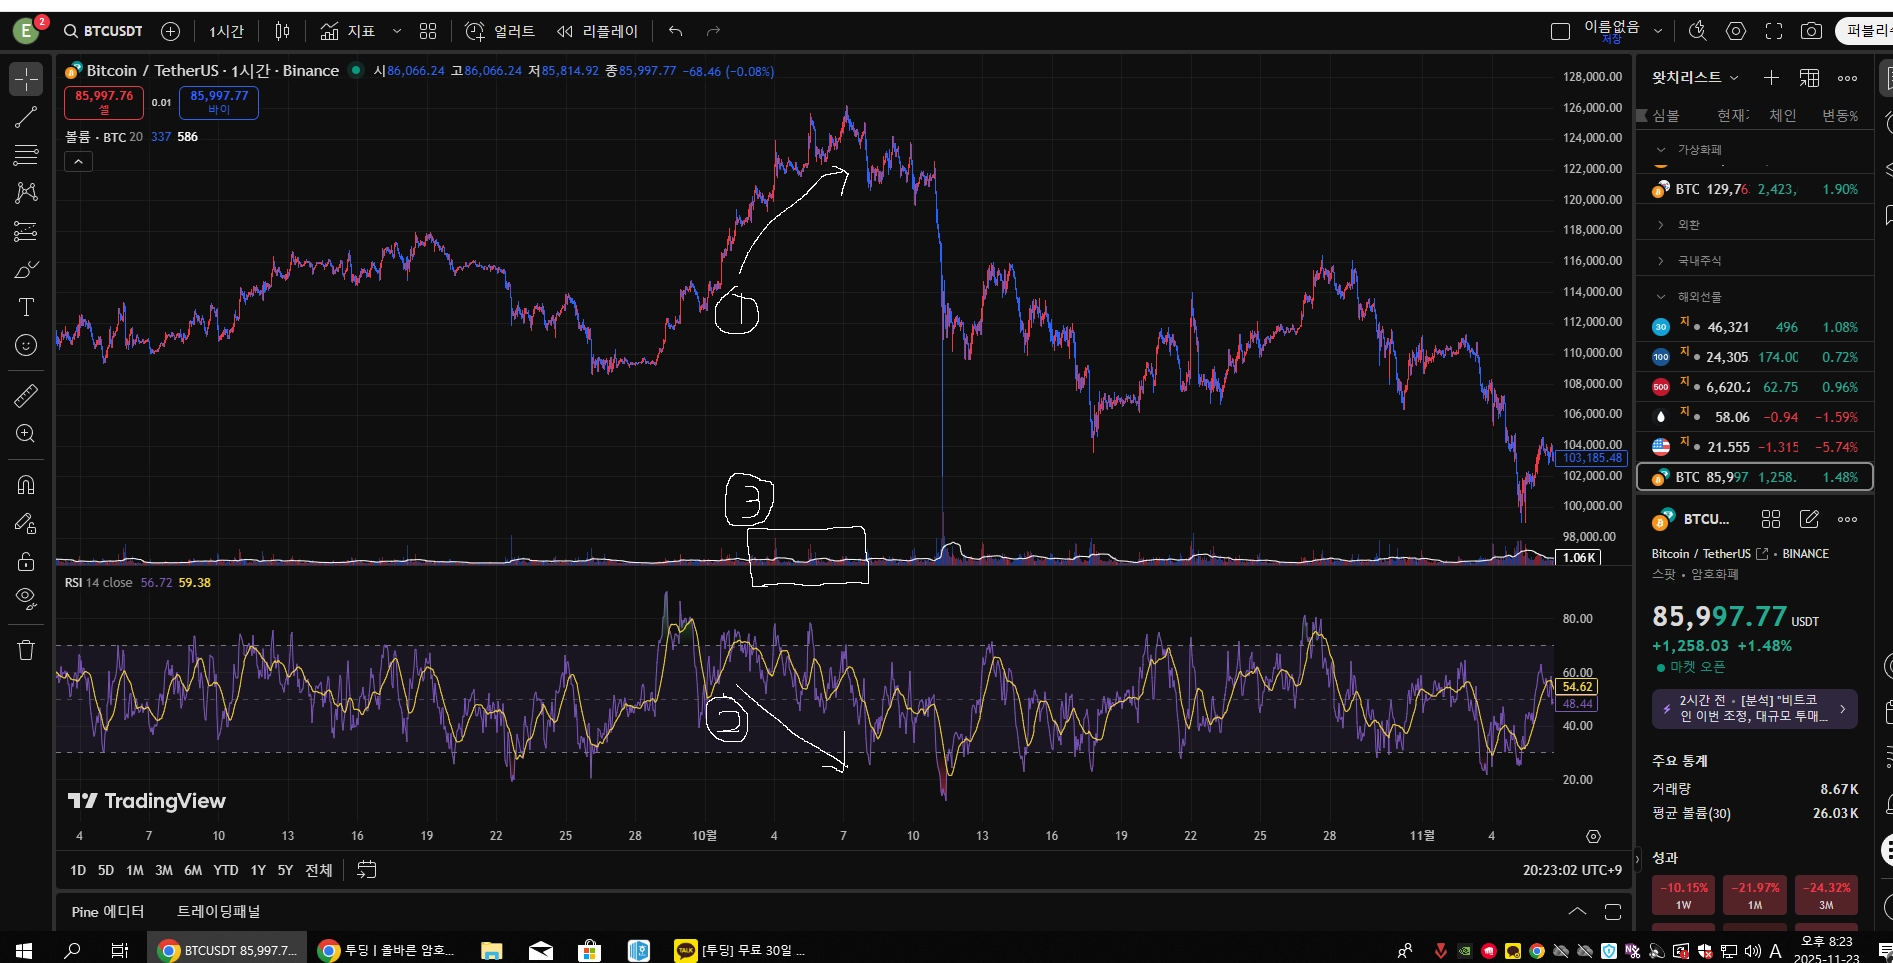Viewport: 1893px width, 963px height.
Task: Click the red 셀 sell price button
Action: [x=104, y=102]
